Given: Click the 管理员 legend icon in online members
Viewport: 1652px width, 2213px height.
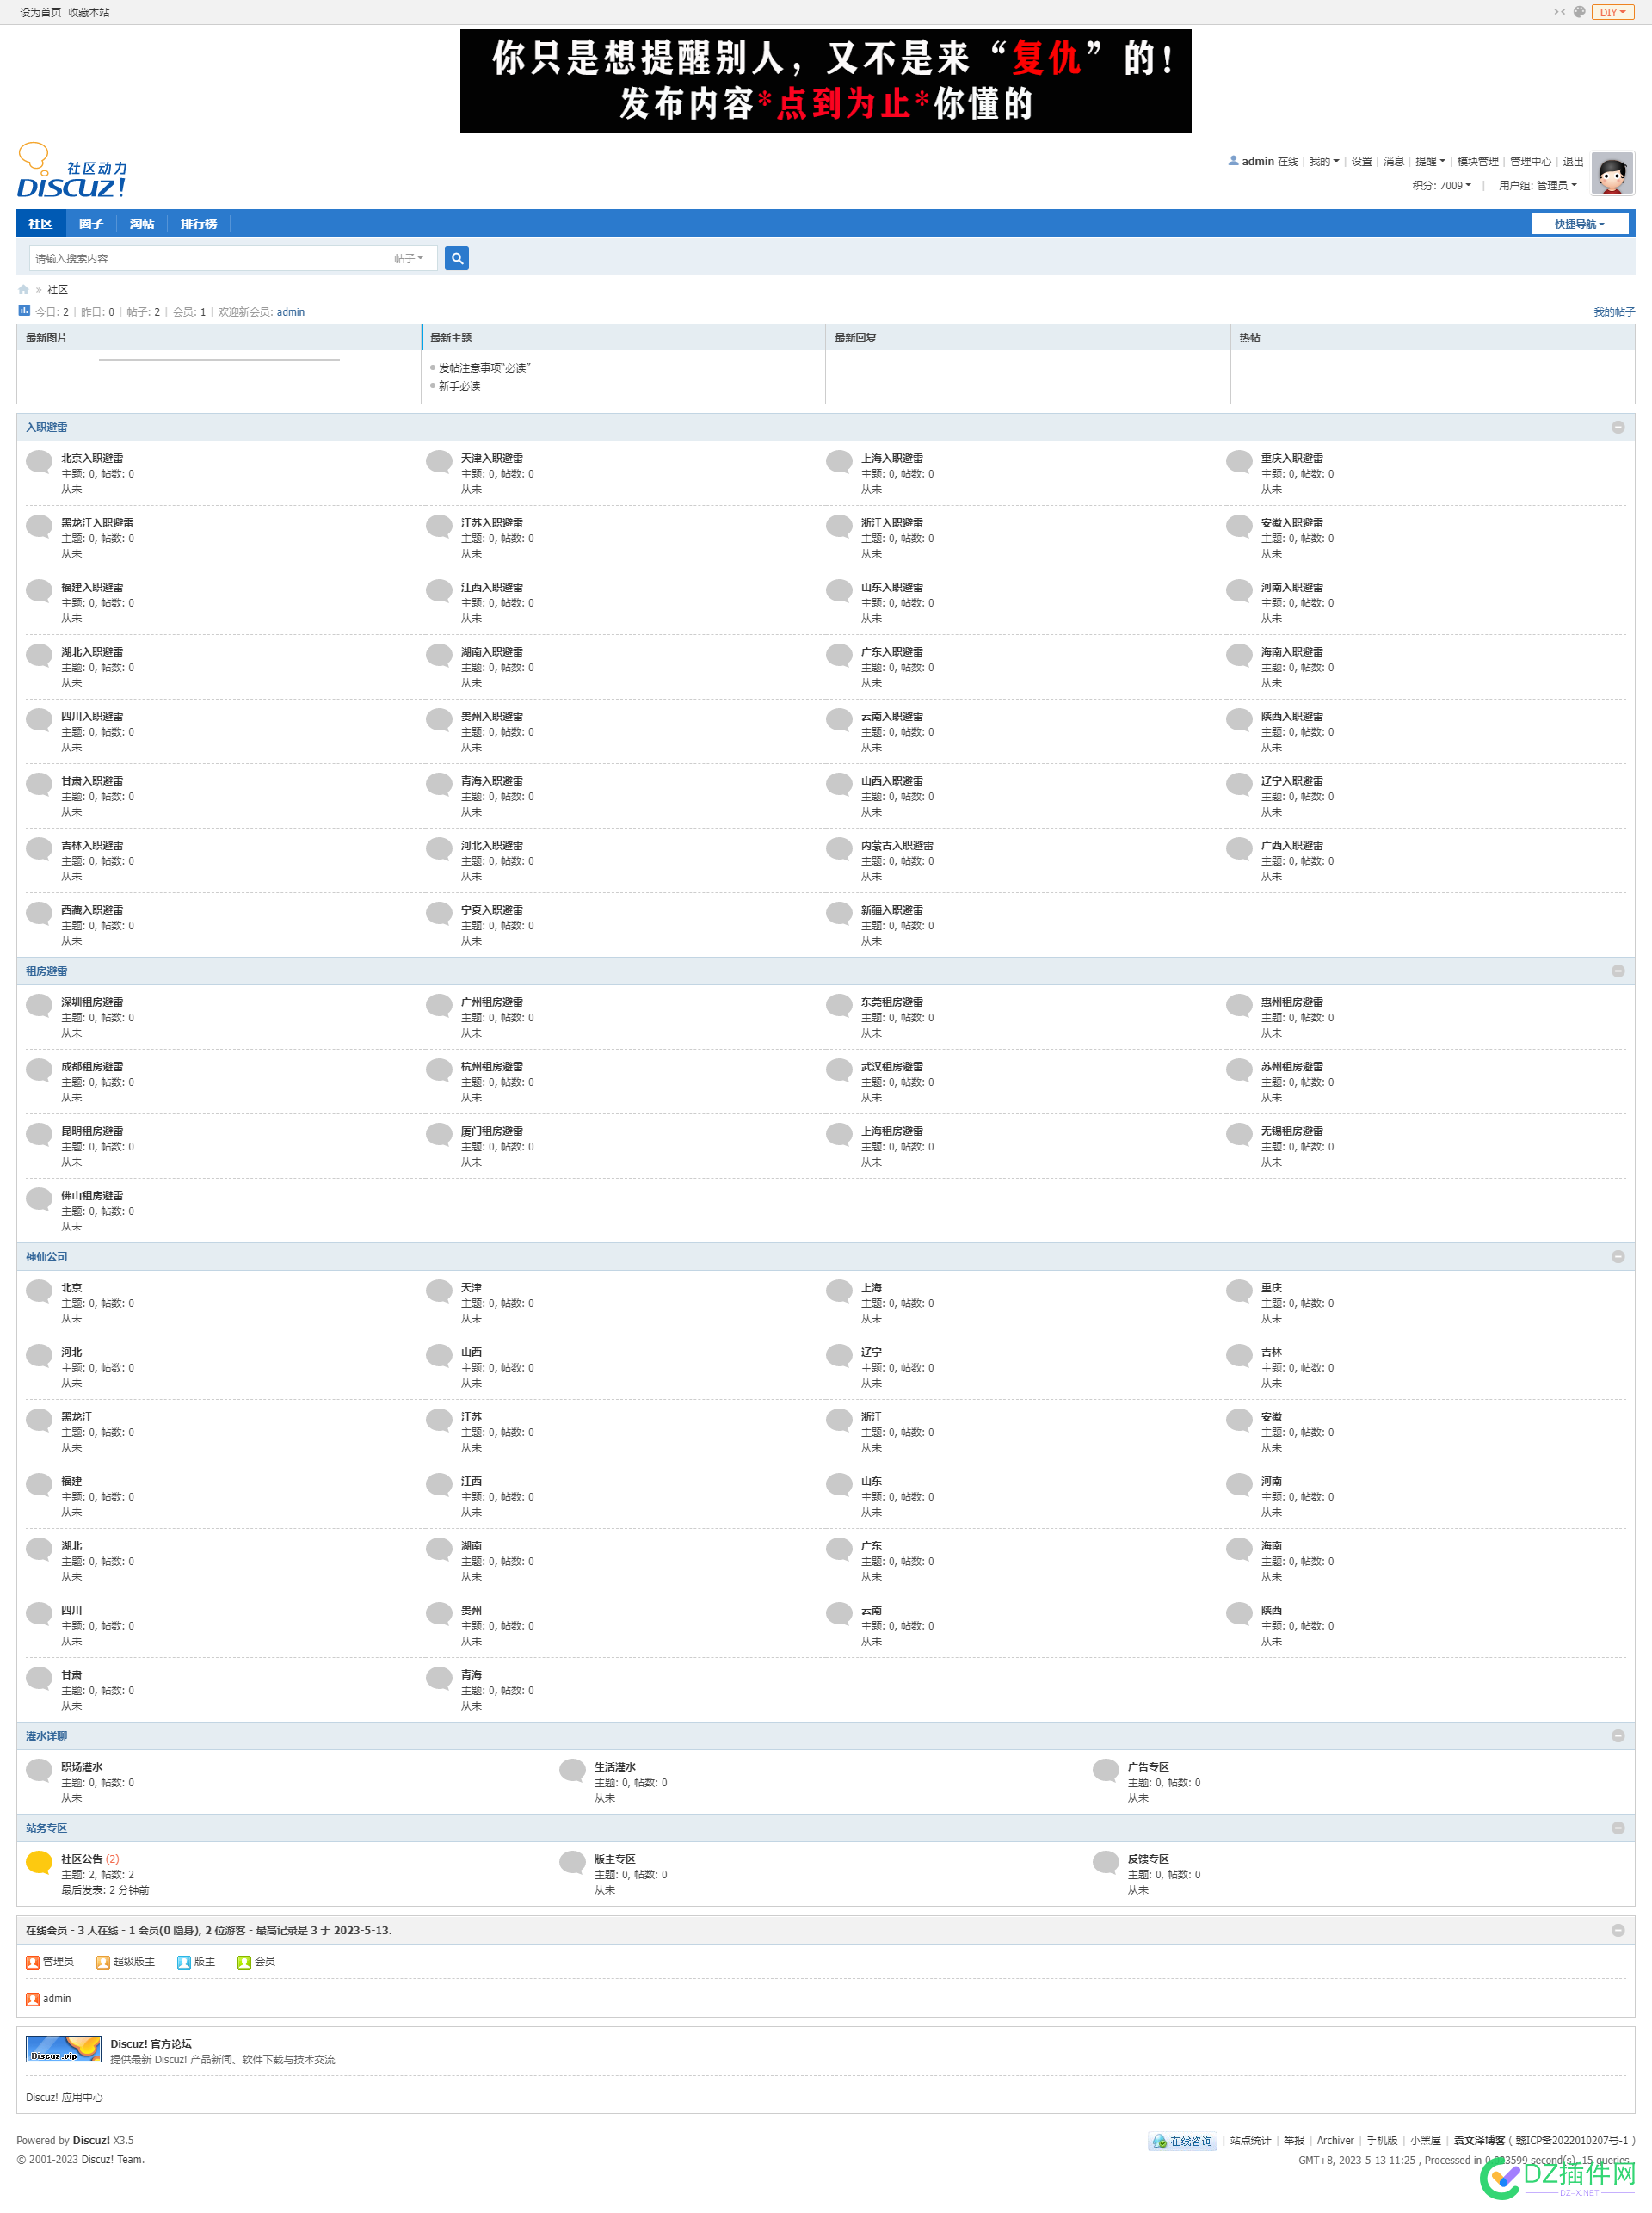Looking at the screenshot, I should point(33,1962).
